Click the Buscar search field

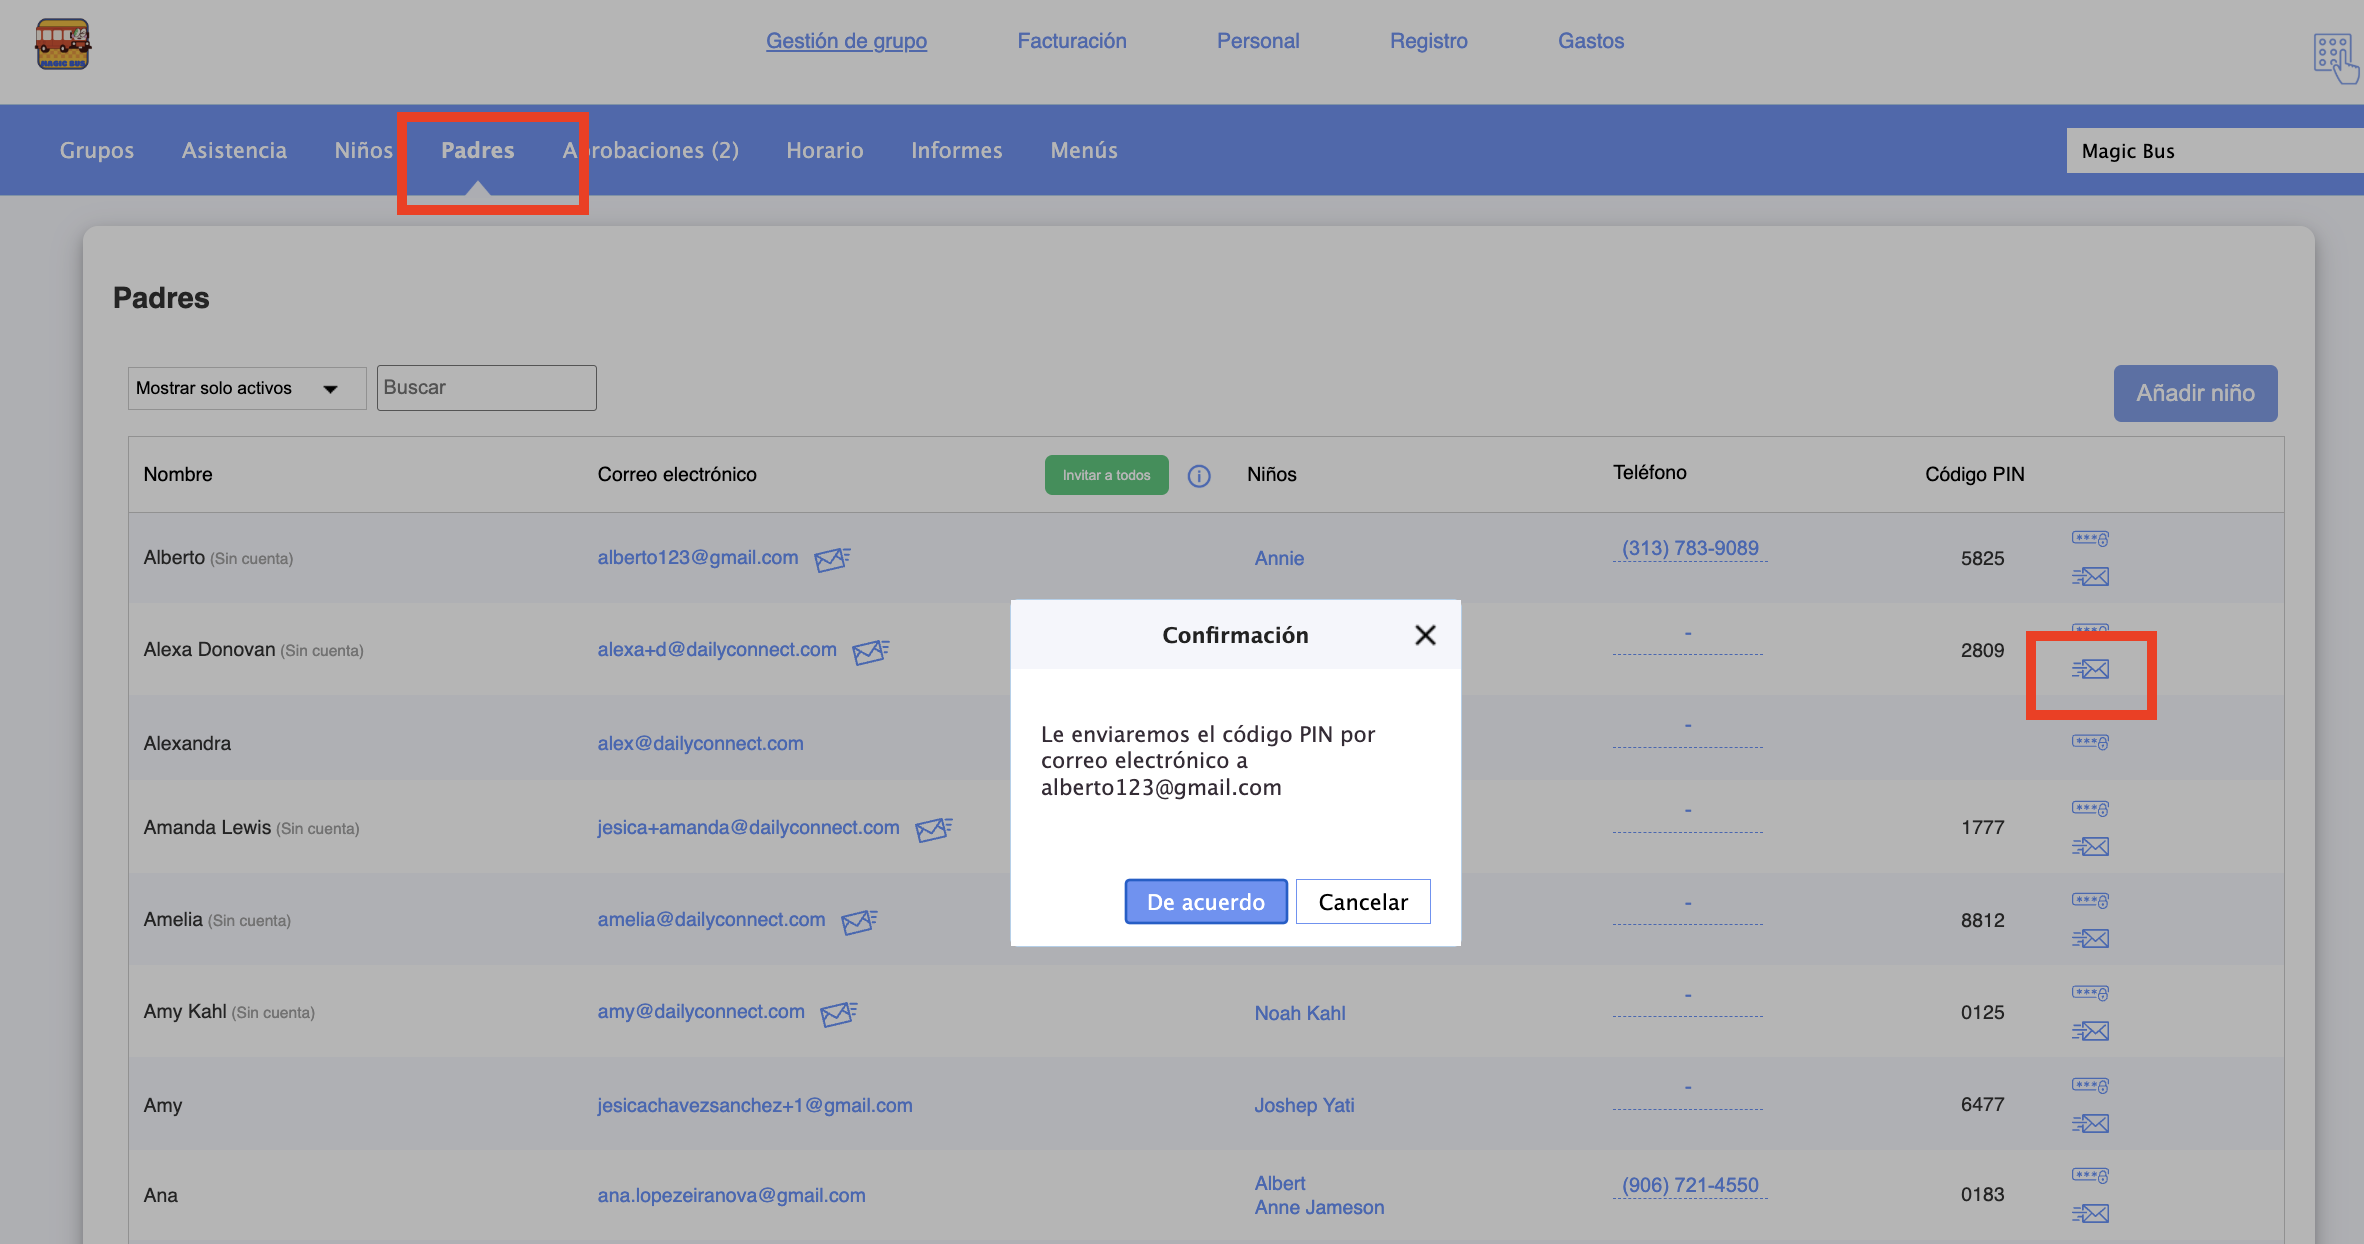click(486, 388)
